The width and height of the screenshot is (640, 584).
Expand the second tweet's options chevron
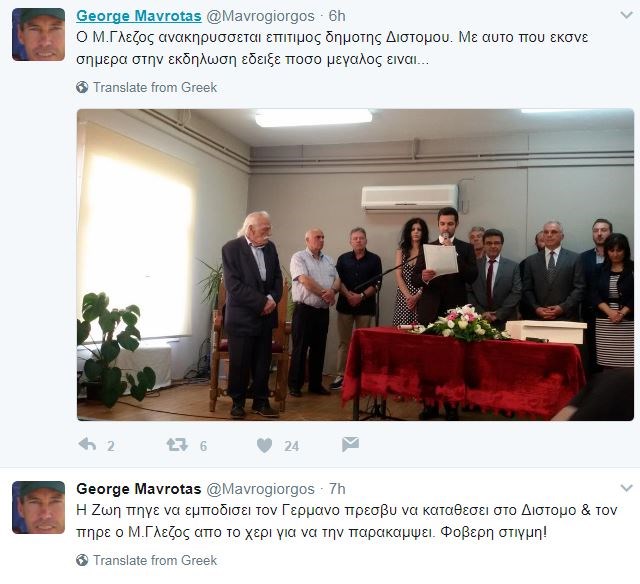[x=626, y=488]
